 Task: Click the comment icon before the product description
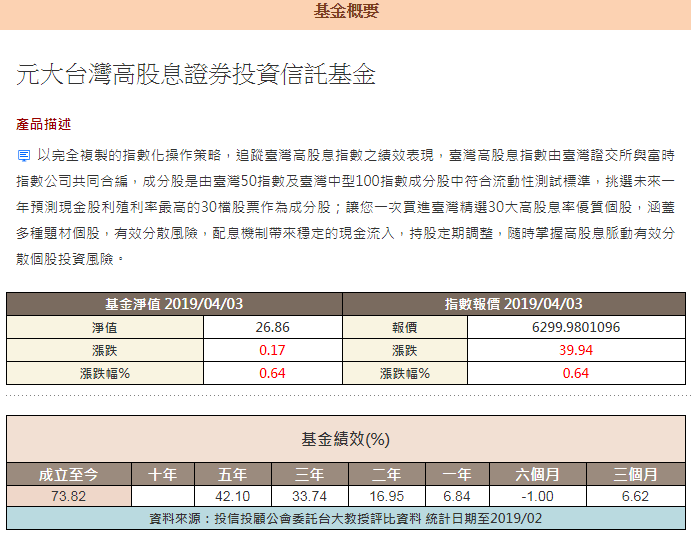[24, 156]
